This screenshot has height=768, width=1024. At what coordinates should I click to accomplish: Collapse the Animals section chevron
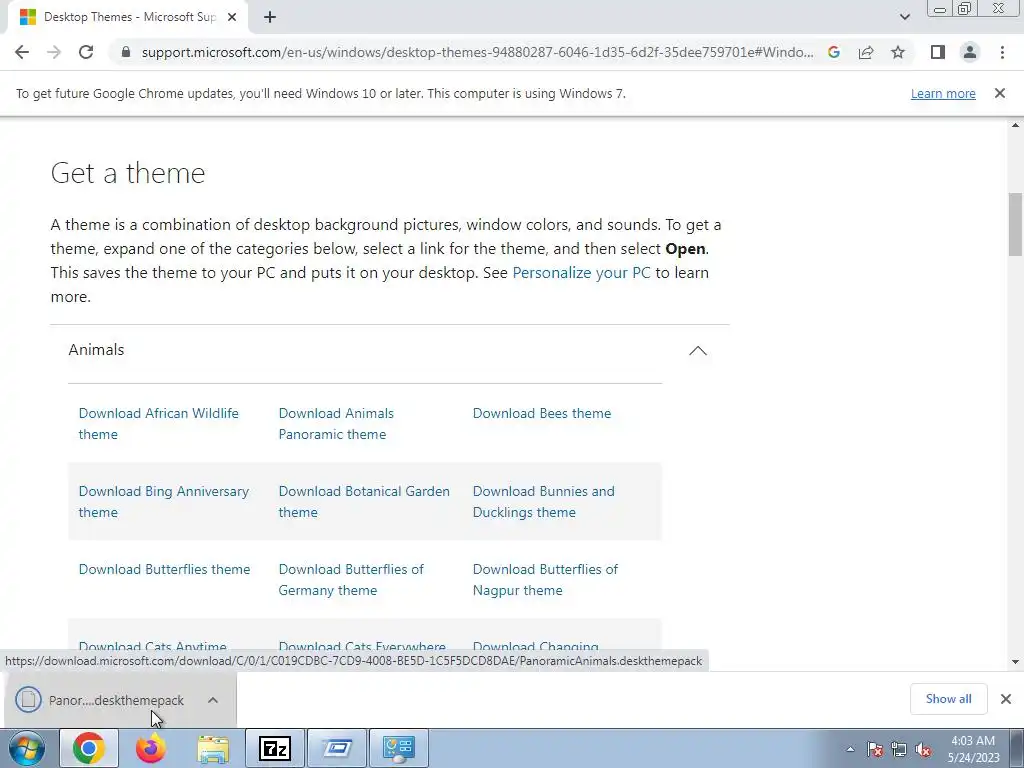[697, 351]
